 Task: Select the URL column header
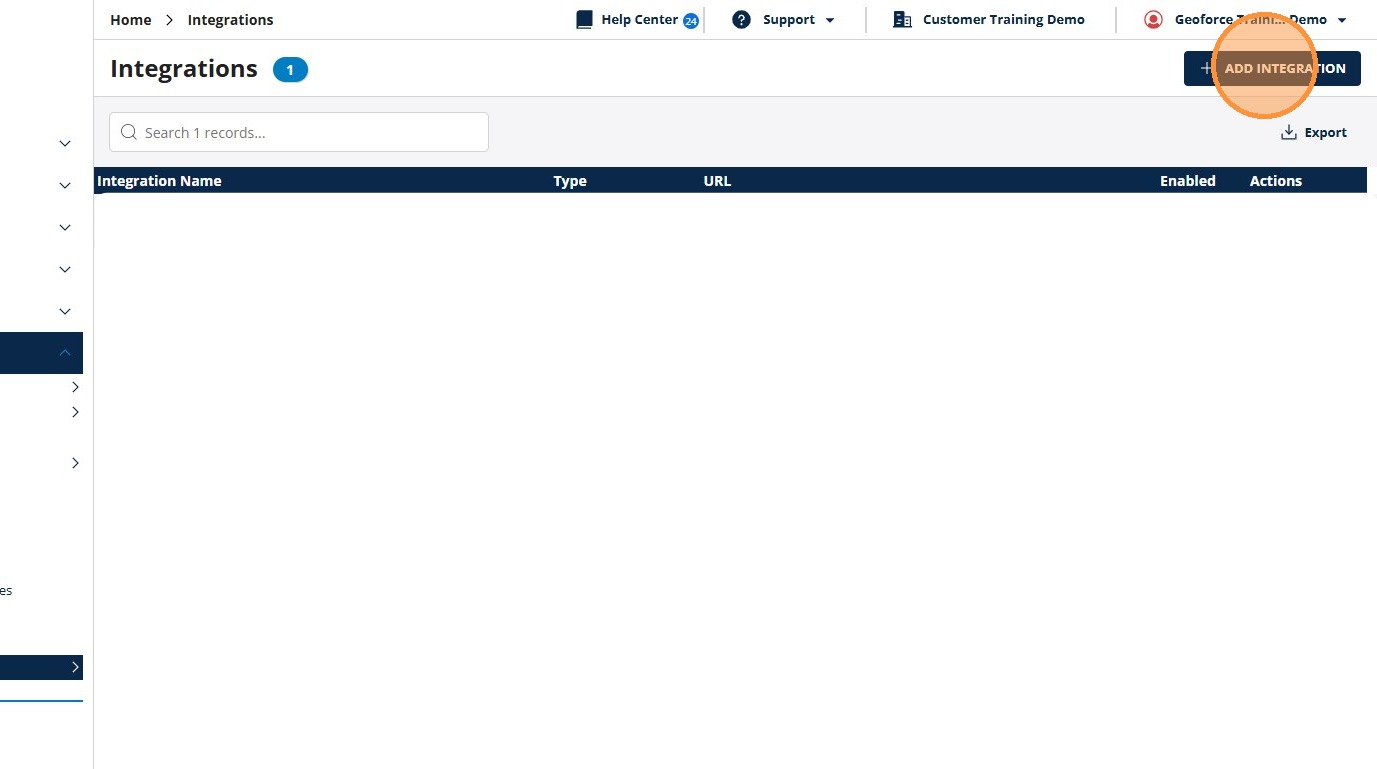tap(717, 181)
